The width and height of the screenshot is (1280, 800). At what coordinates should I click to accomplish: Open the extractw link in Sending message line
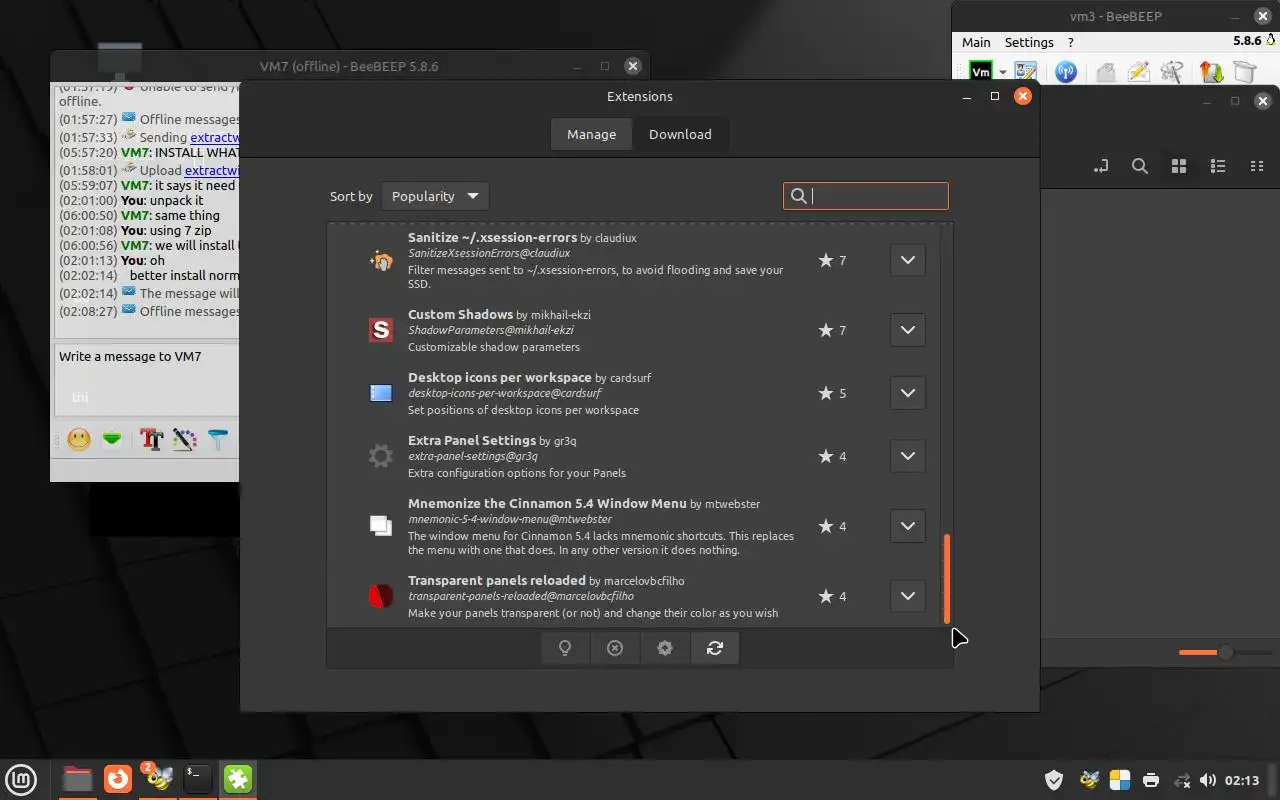[x=215, y=137]
